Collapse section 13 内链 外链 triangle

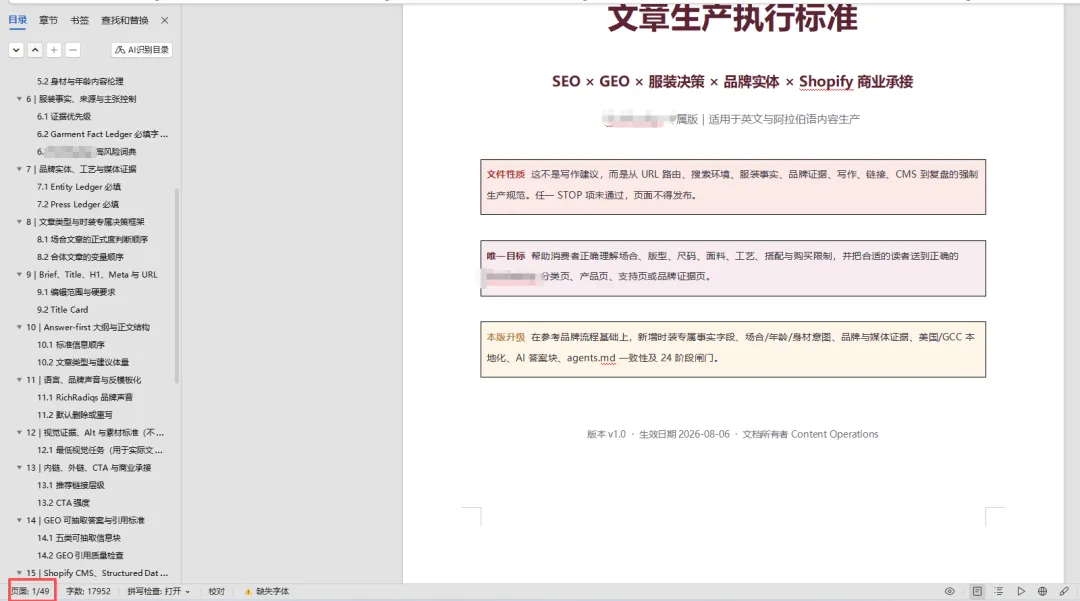pyautogui.click(x=19, y=467)
